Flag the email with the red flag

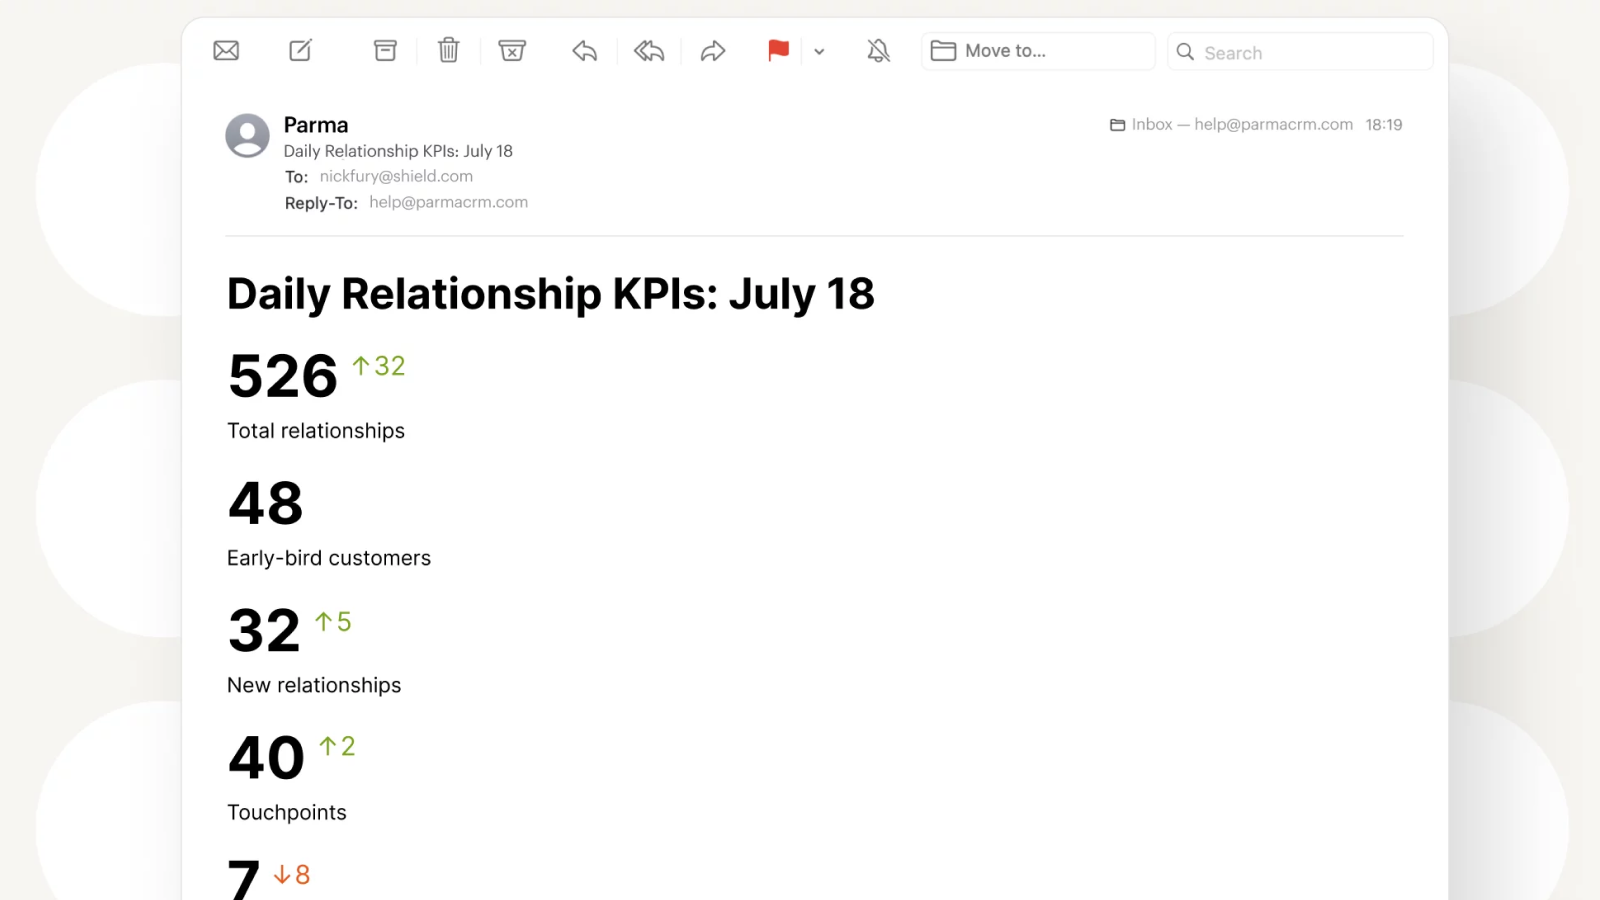[779, 50]
